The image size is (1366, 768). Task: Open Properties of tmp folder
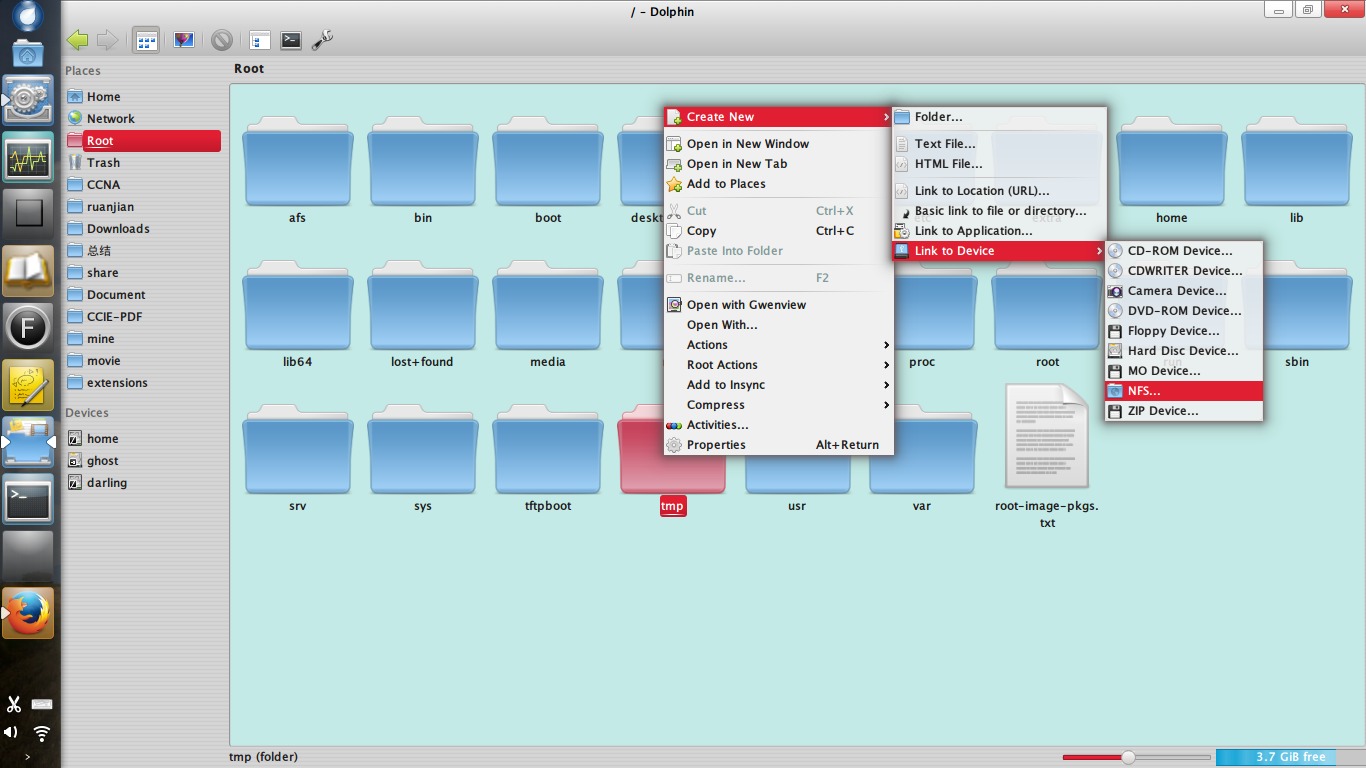click(778, 445)
